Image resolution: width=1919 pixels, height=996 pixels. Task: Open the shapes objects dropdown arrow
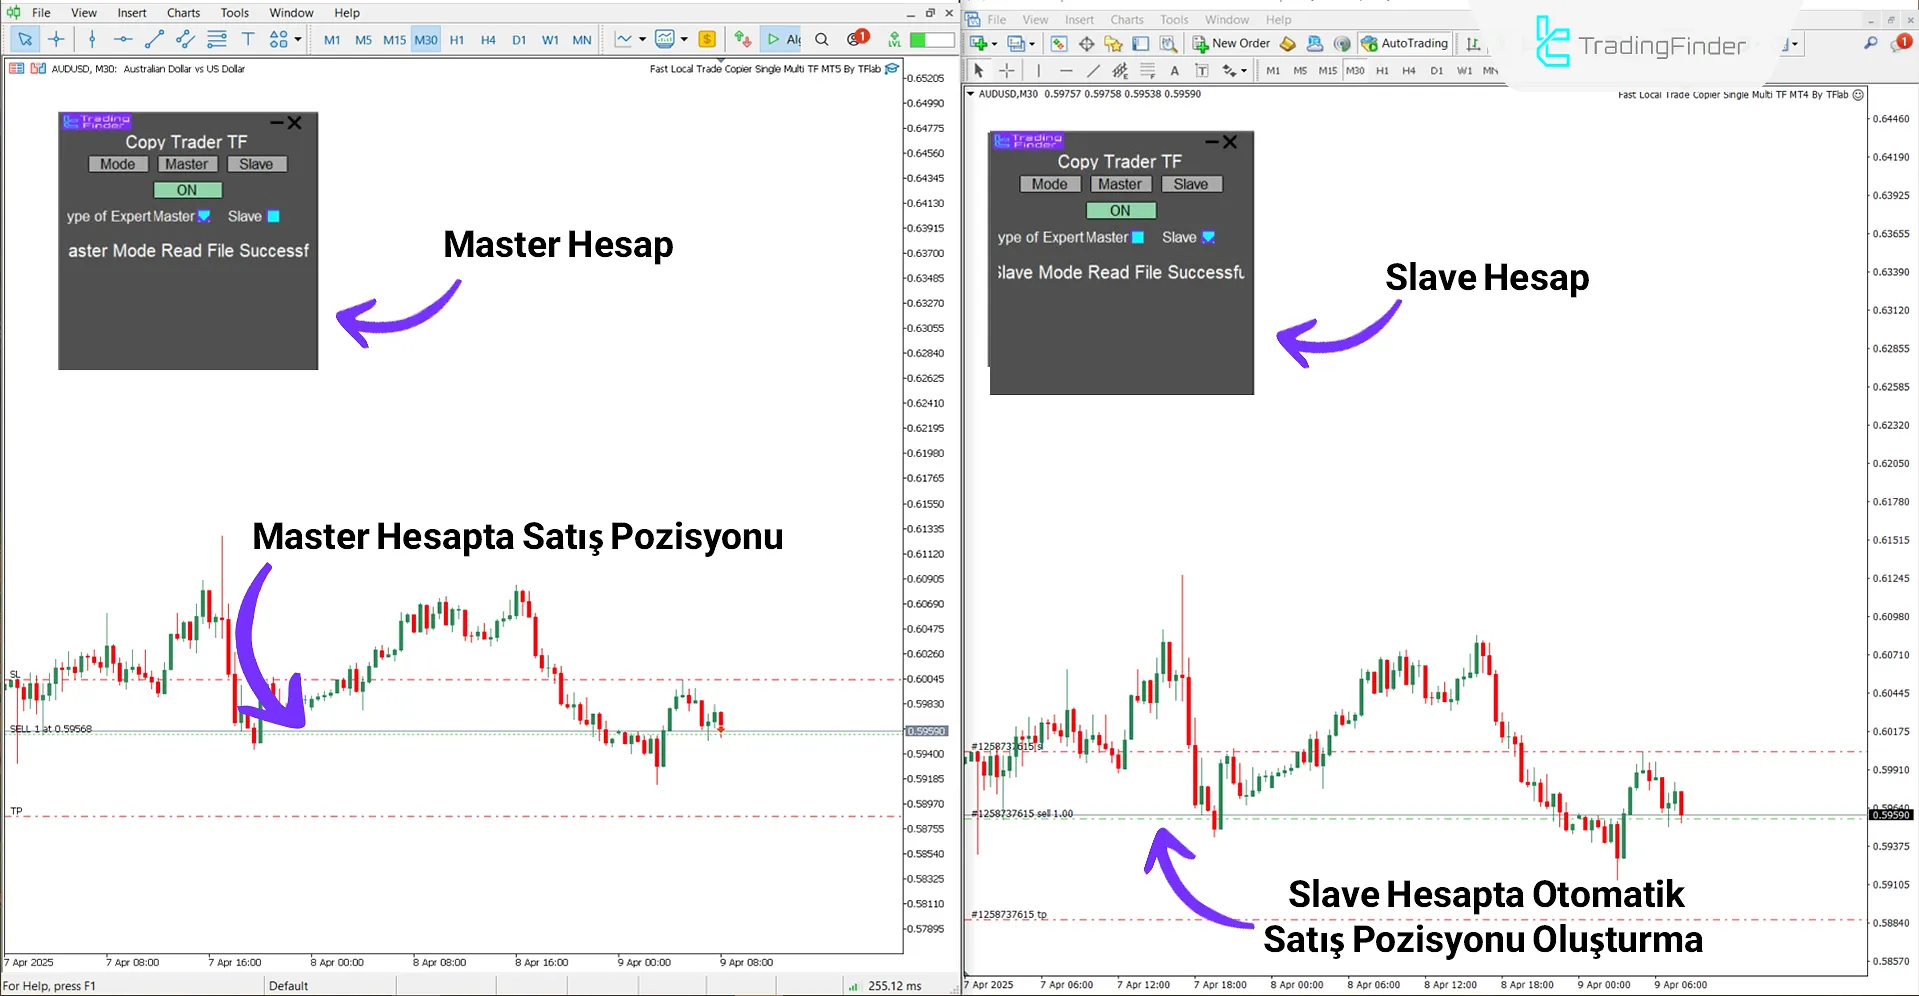pyautogui.click(x=298, y=40)
